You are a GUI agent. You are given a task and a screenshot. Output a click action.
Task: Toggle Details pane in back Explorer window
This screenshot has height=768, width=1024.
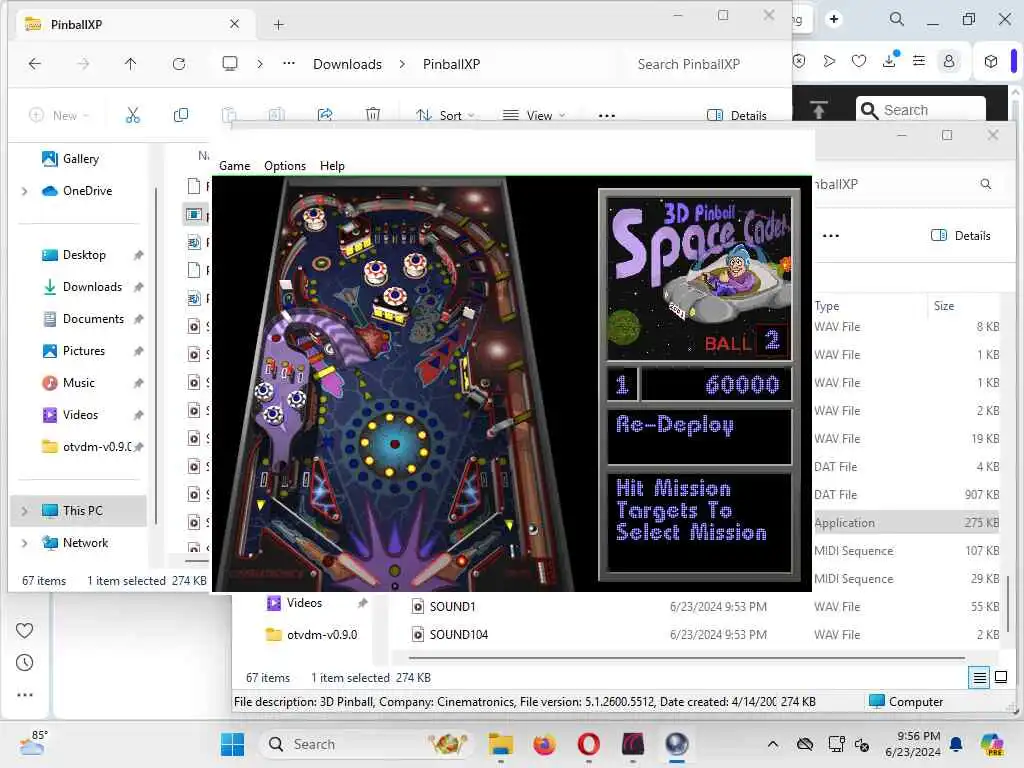point(961,236)
